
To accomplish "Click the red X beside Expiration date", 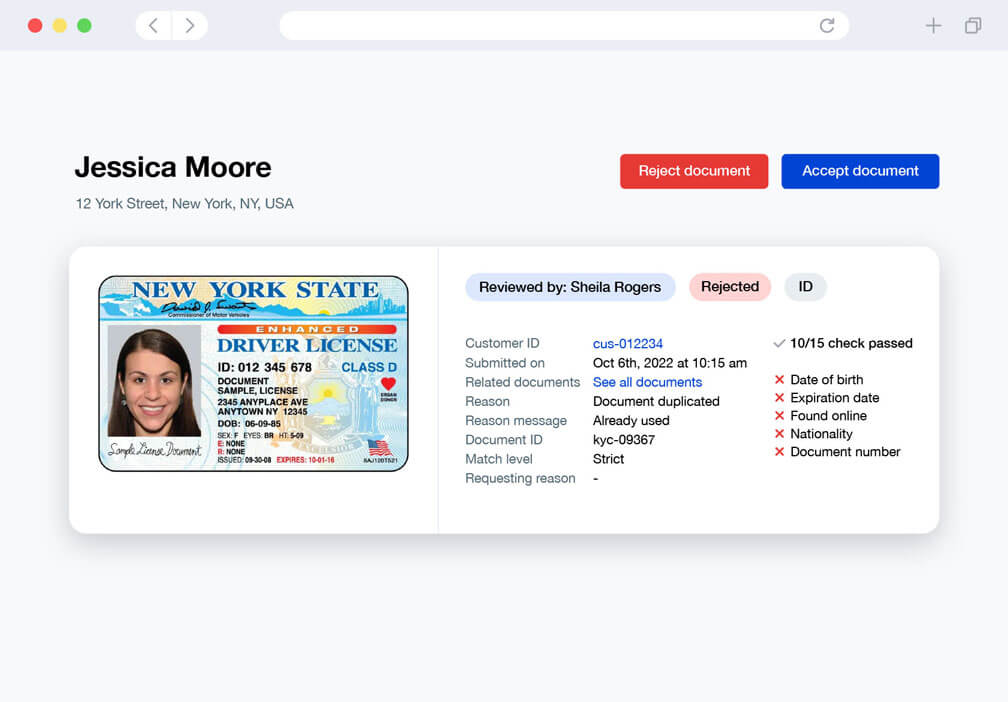I will (779, 398).
